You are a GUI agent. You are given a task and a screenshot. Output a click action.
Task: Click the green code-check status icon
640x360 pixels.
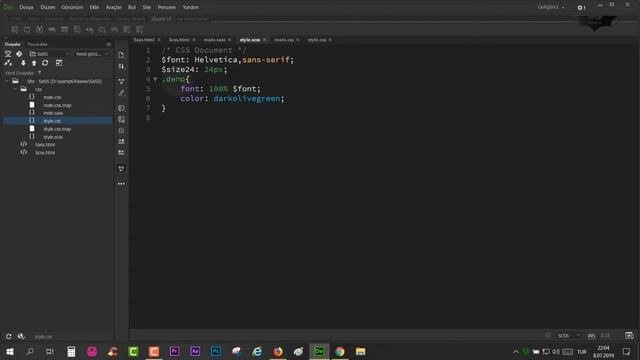coord(548,335)
